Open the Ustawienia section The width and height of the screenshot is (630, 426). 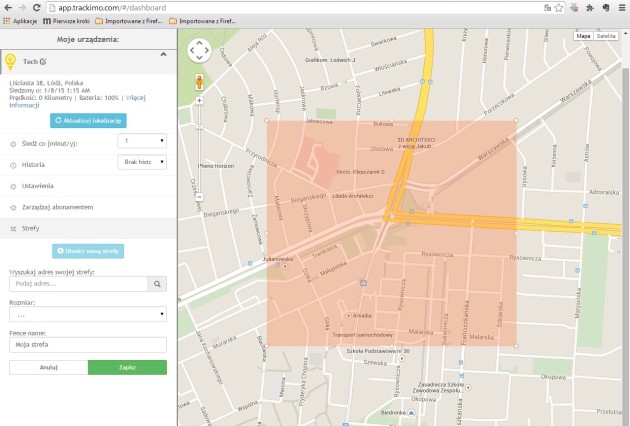click(38, 186)
